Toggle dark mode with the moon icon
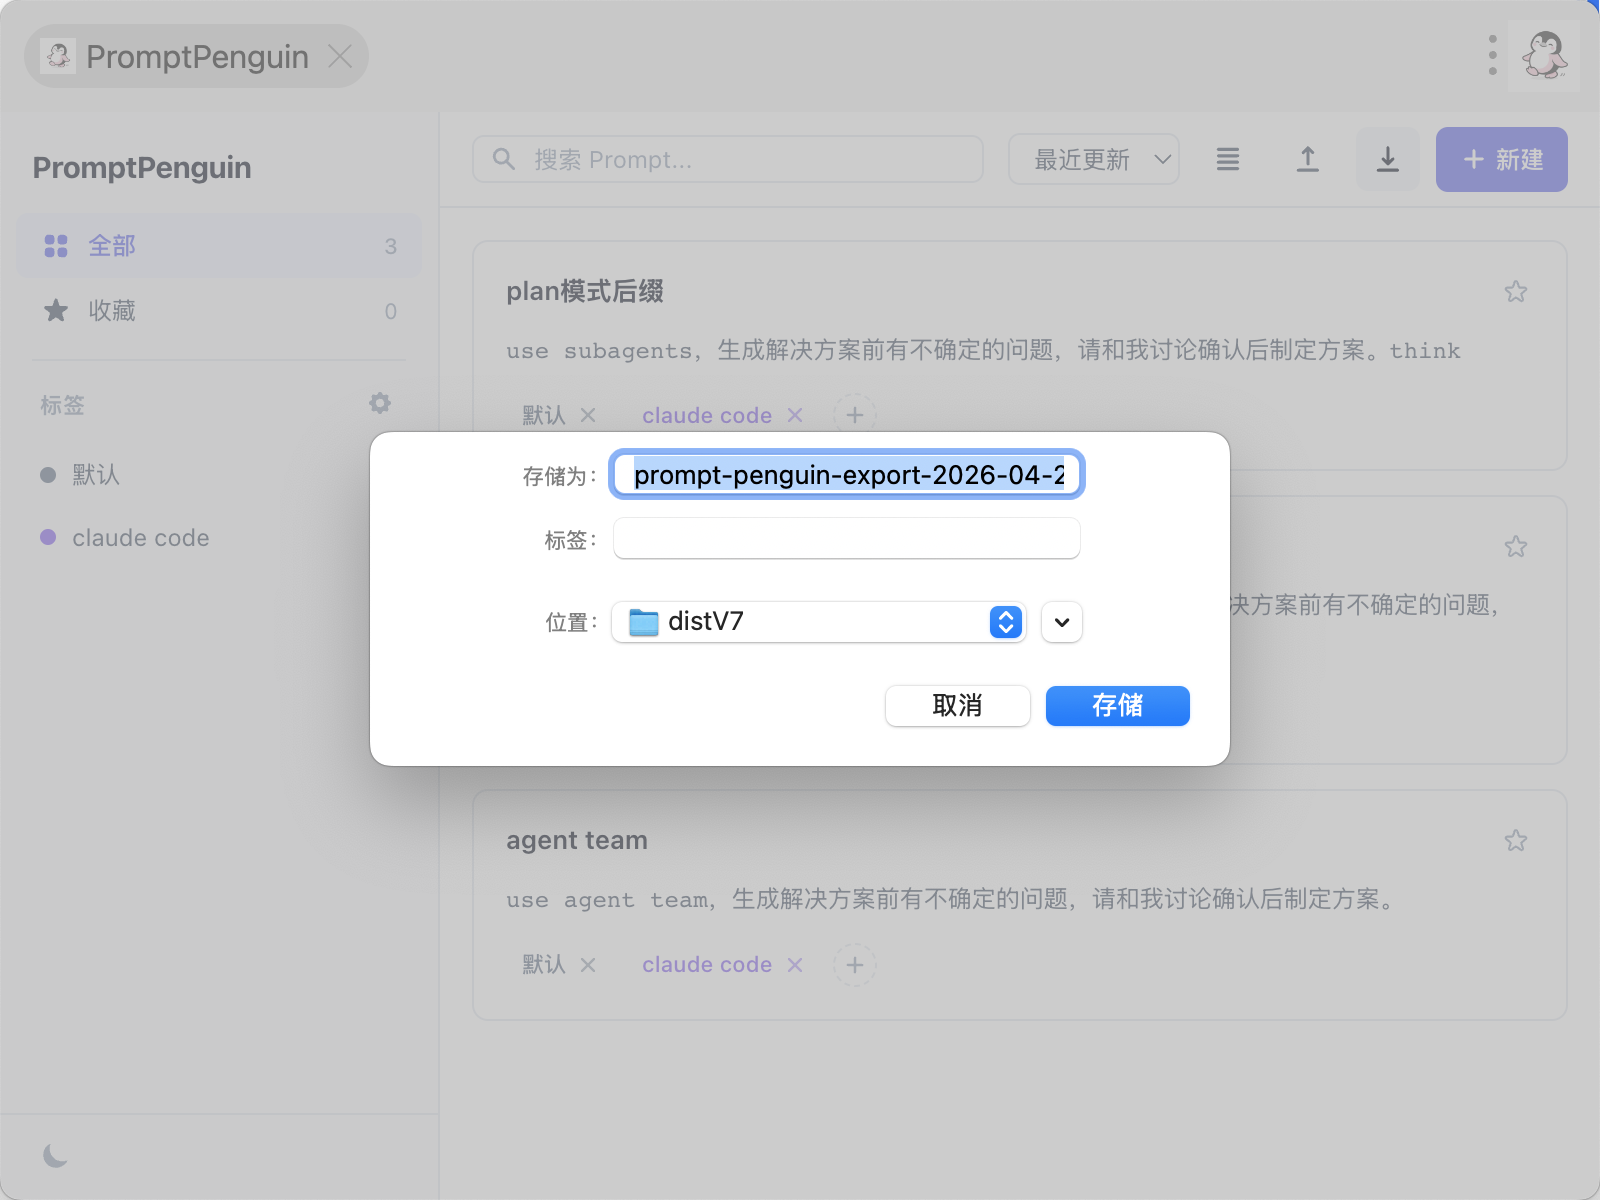This screenshot has width=1600, height=1200. [56, 1156]
